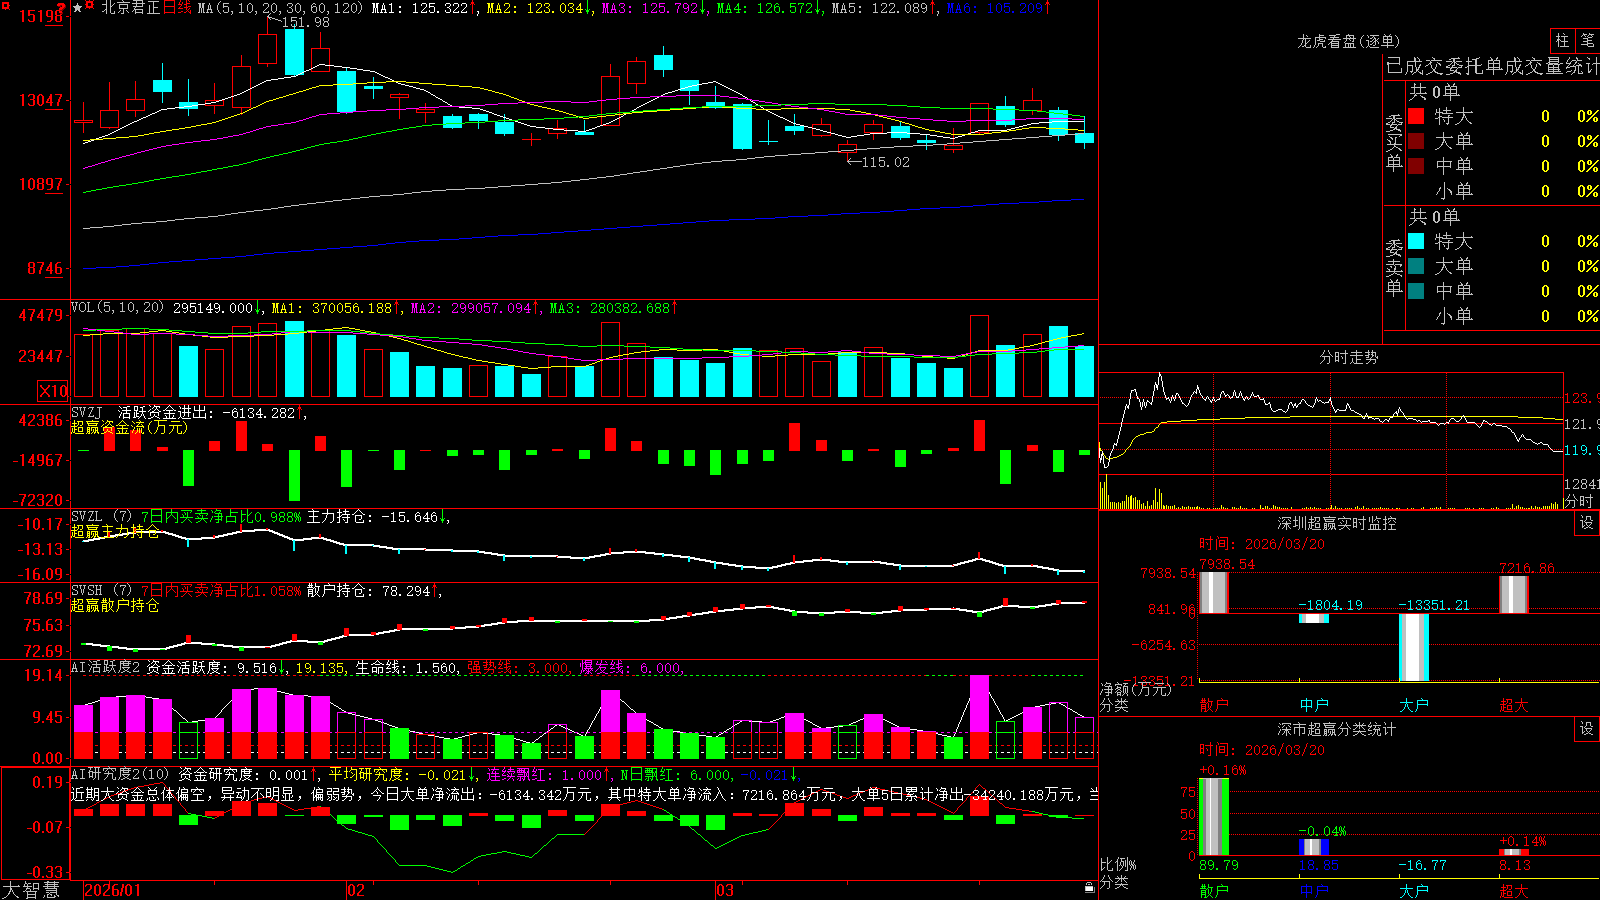Click the 2026/01 date on time axis
This screenshot has width=1600, height=900.
pos(113,890)
